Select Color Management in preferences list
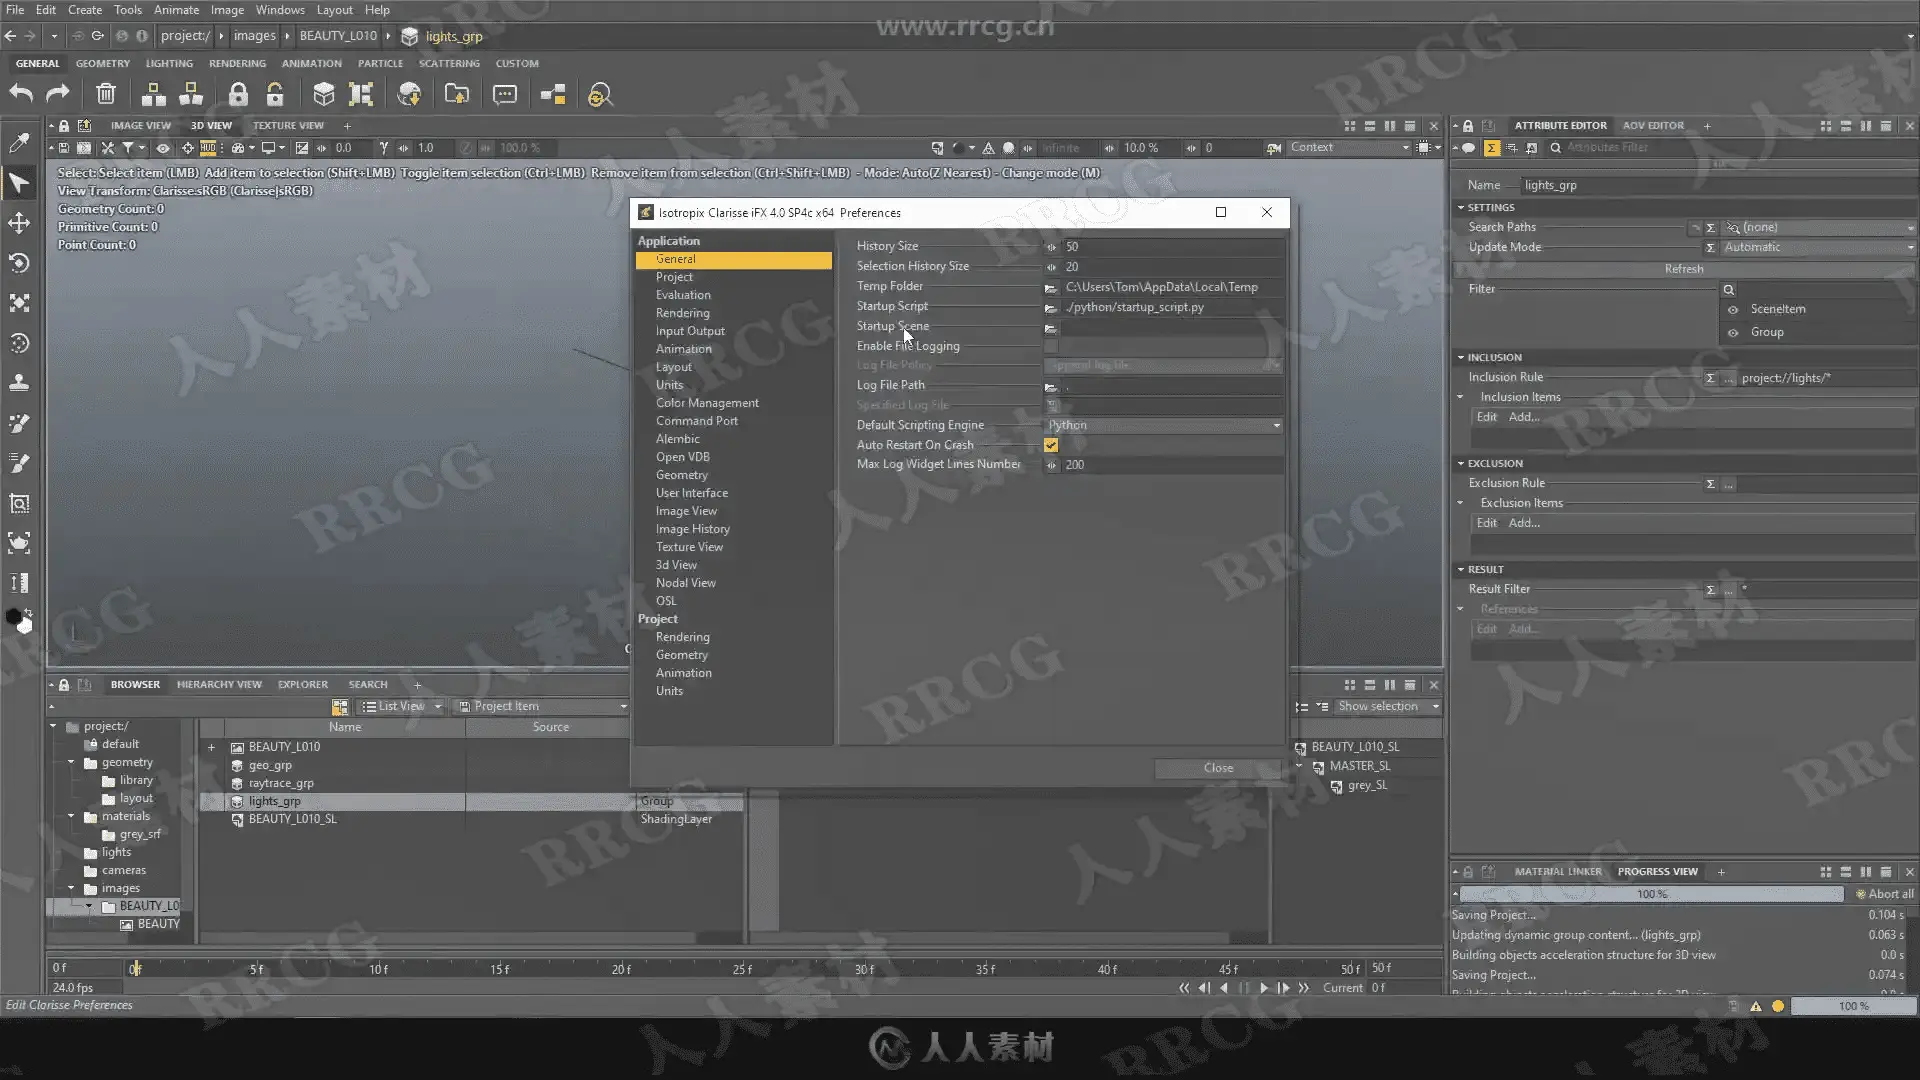 707,403
